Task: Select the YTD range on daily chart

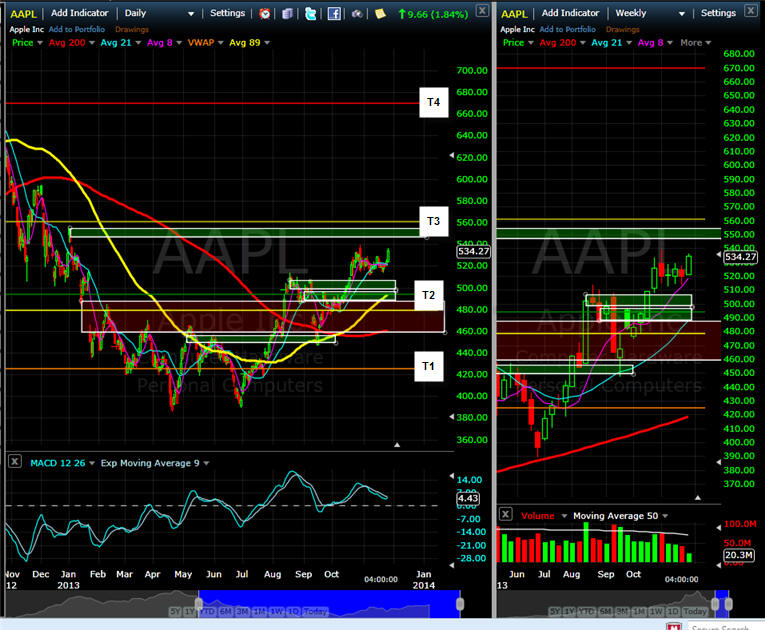Action: [x=207, y=611]
